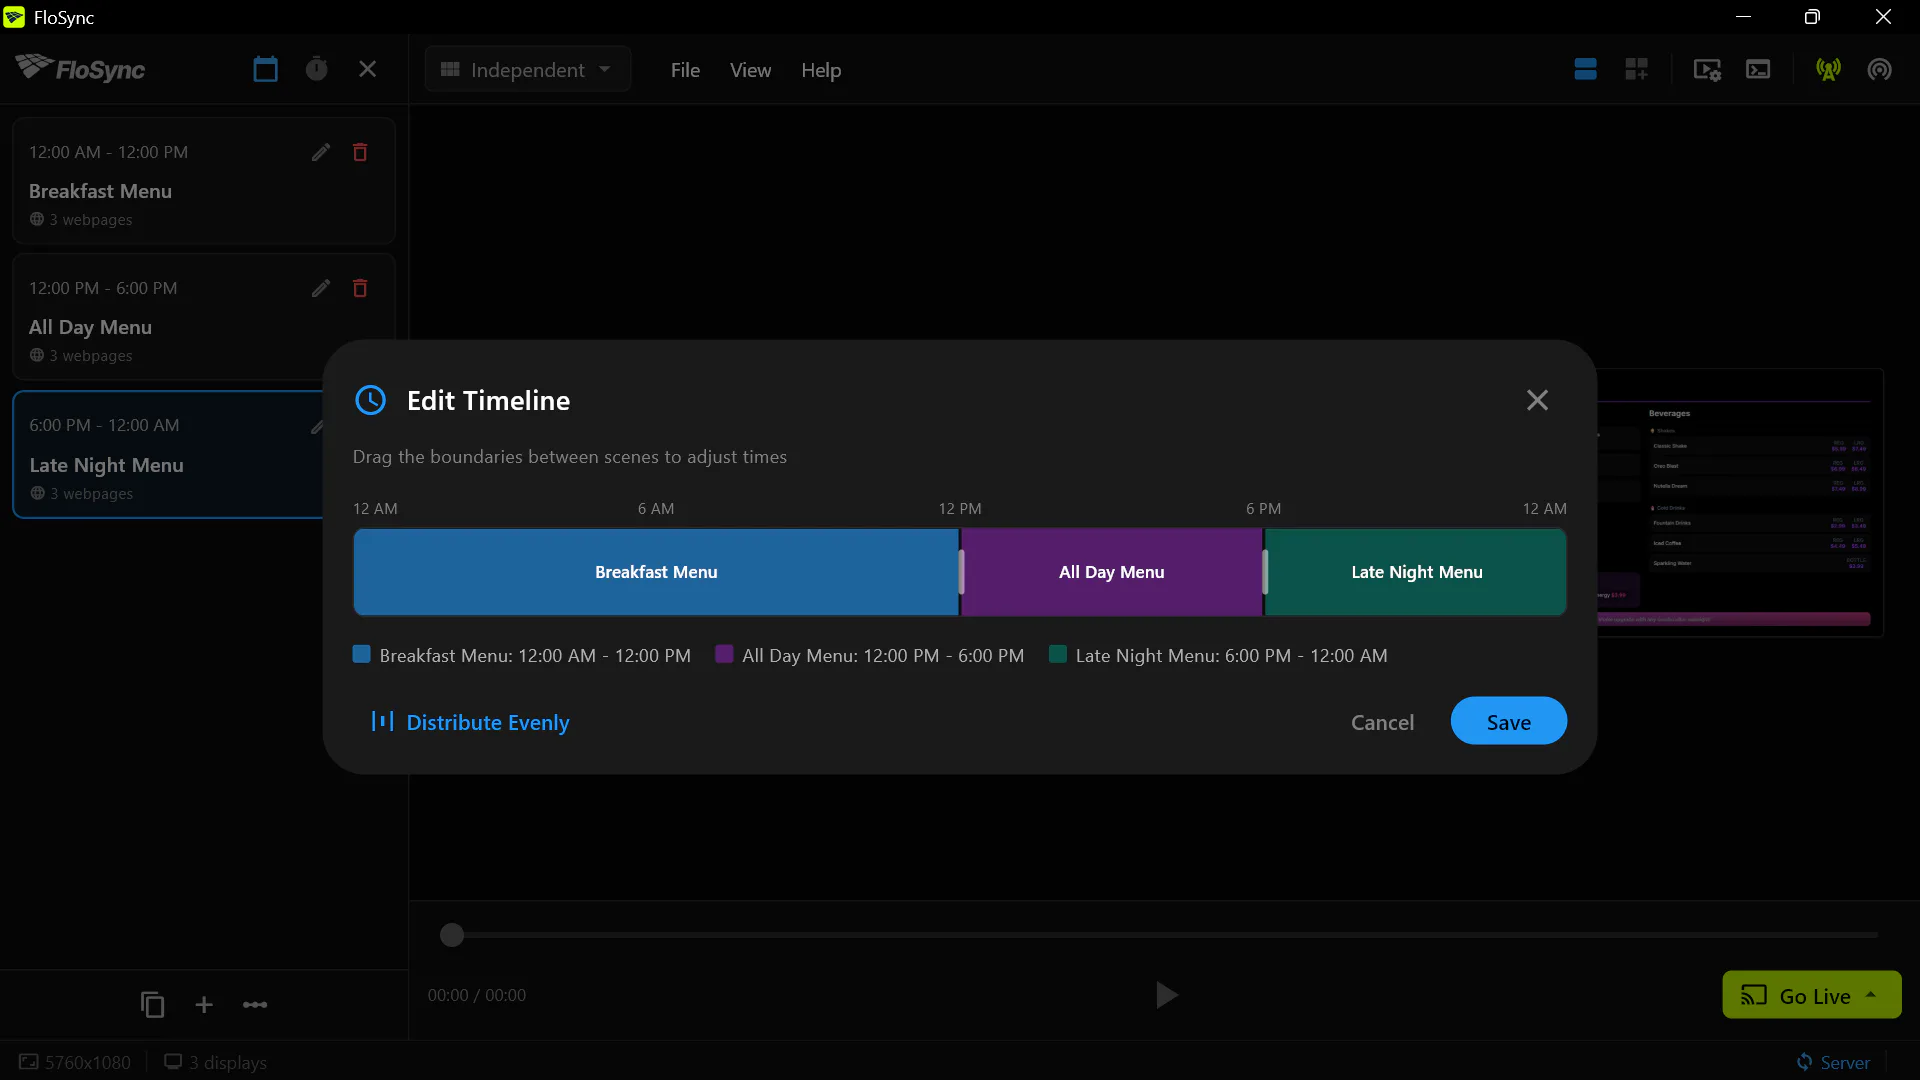Open the View menu
Screen dimensions: 1920x1080
pyautogui.click(x=750, y=70)
